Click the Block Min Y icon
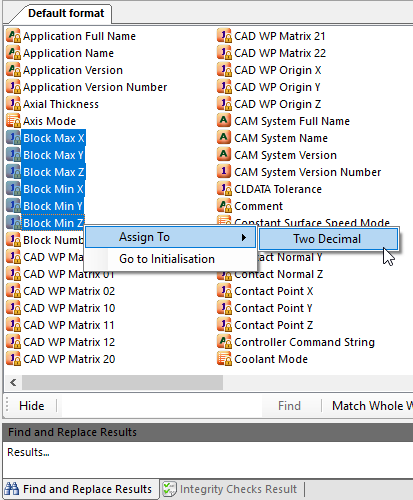Viewport: 413px width, 500px height. point(13,206)
